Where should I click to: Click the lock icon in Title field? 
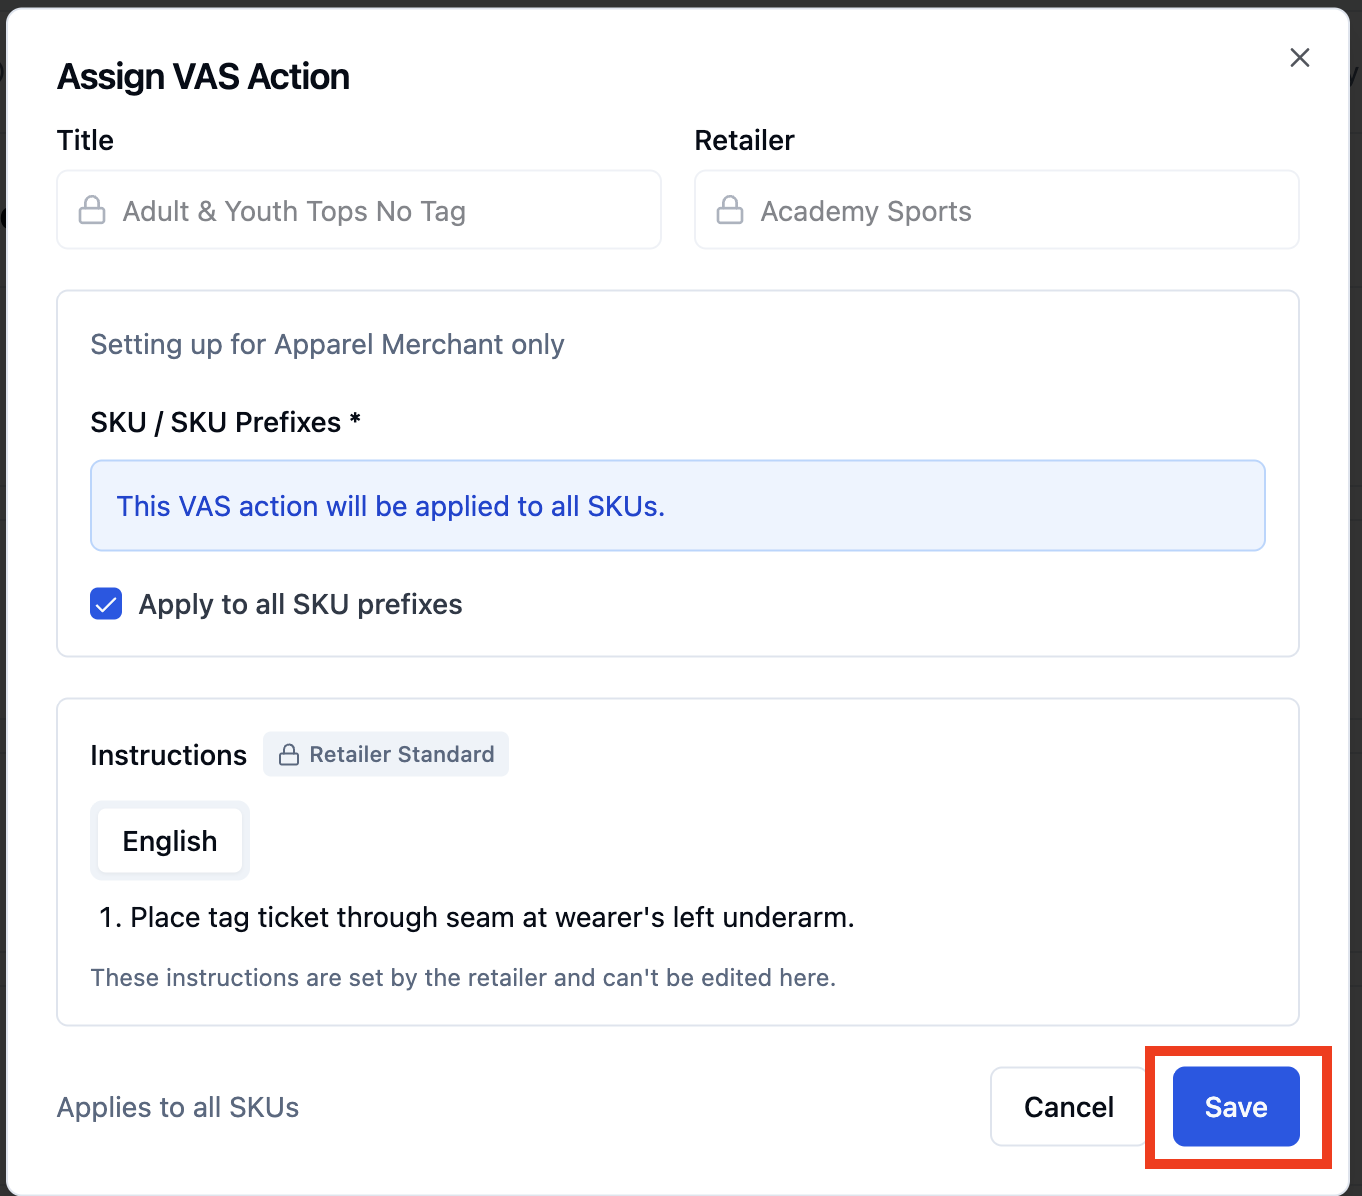(92, 210)
